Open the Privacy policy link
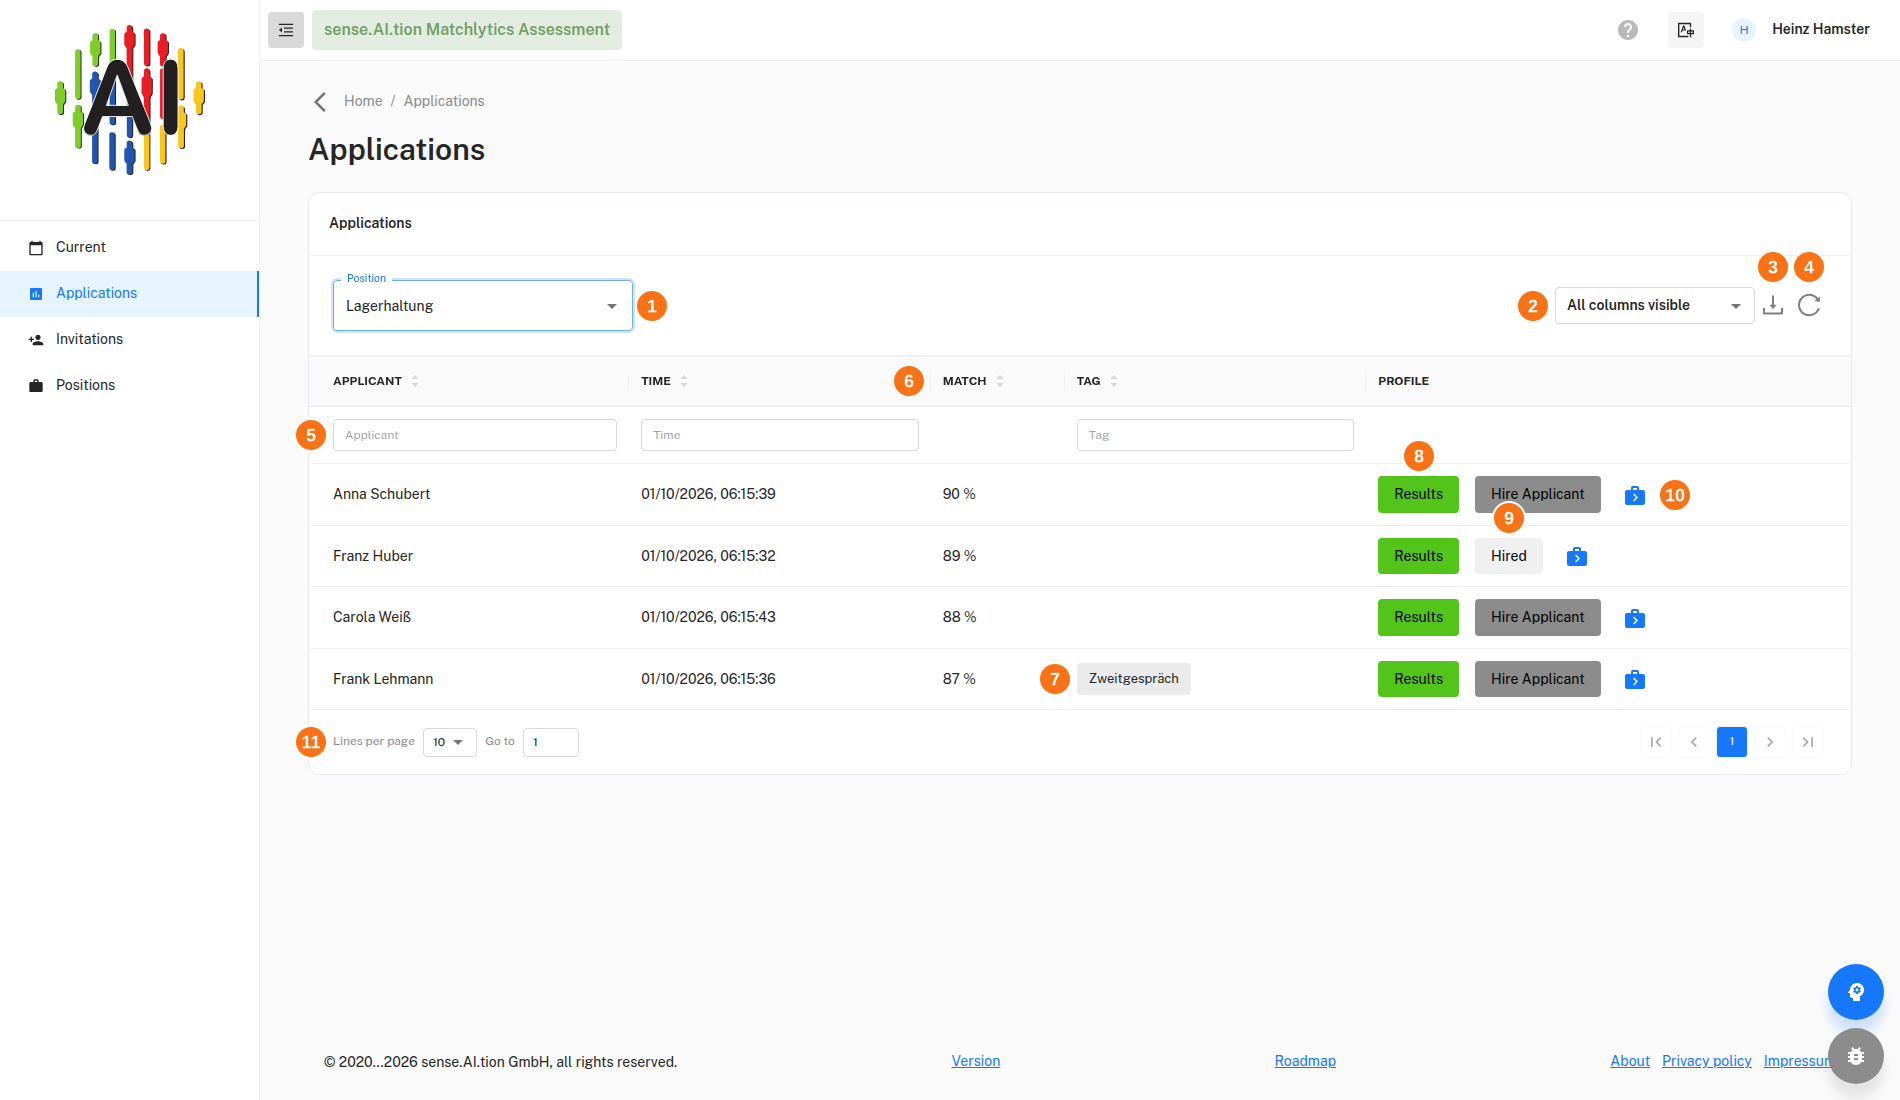 point(1707,1061)
